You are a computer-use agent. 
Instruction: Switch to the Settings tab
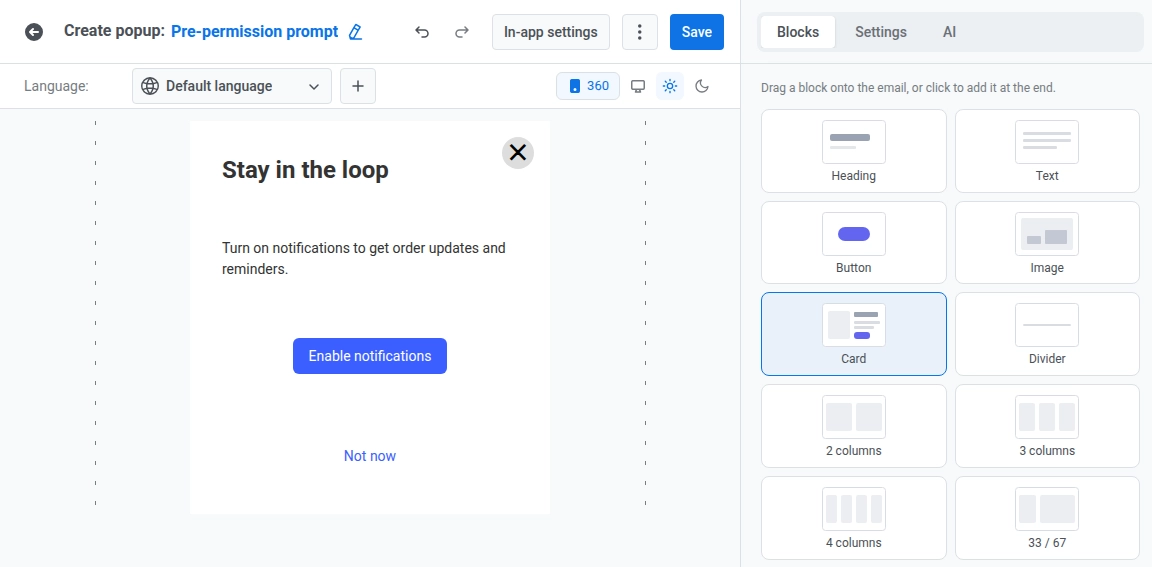[881, 32]
